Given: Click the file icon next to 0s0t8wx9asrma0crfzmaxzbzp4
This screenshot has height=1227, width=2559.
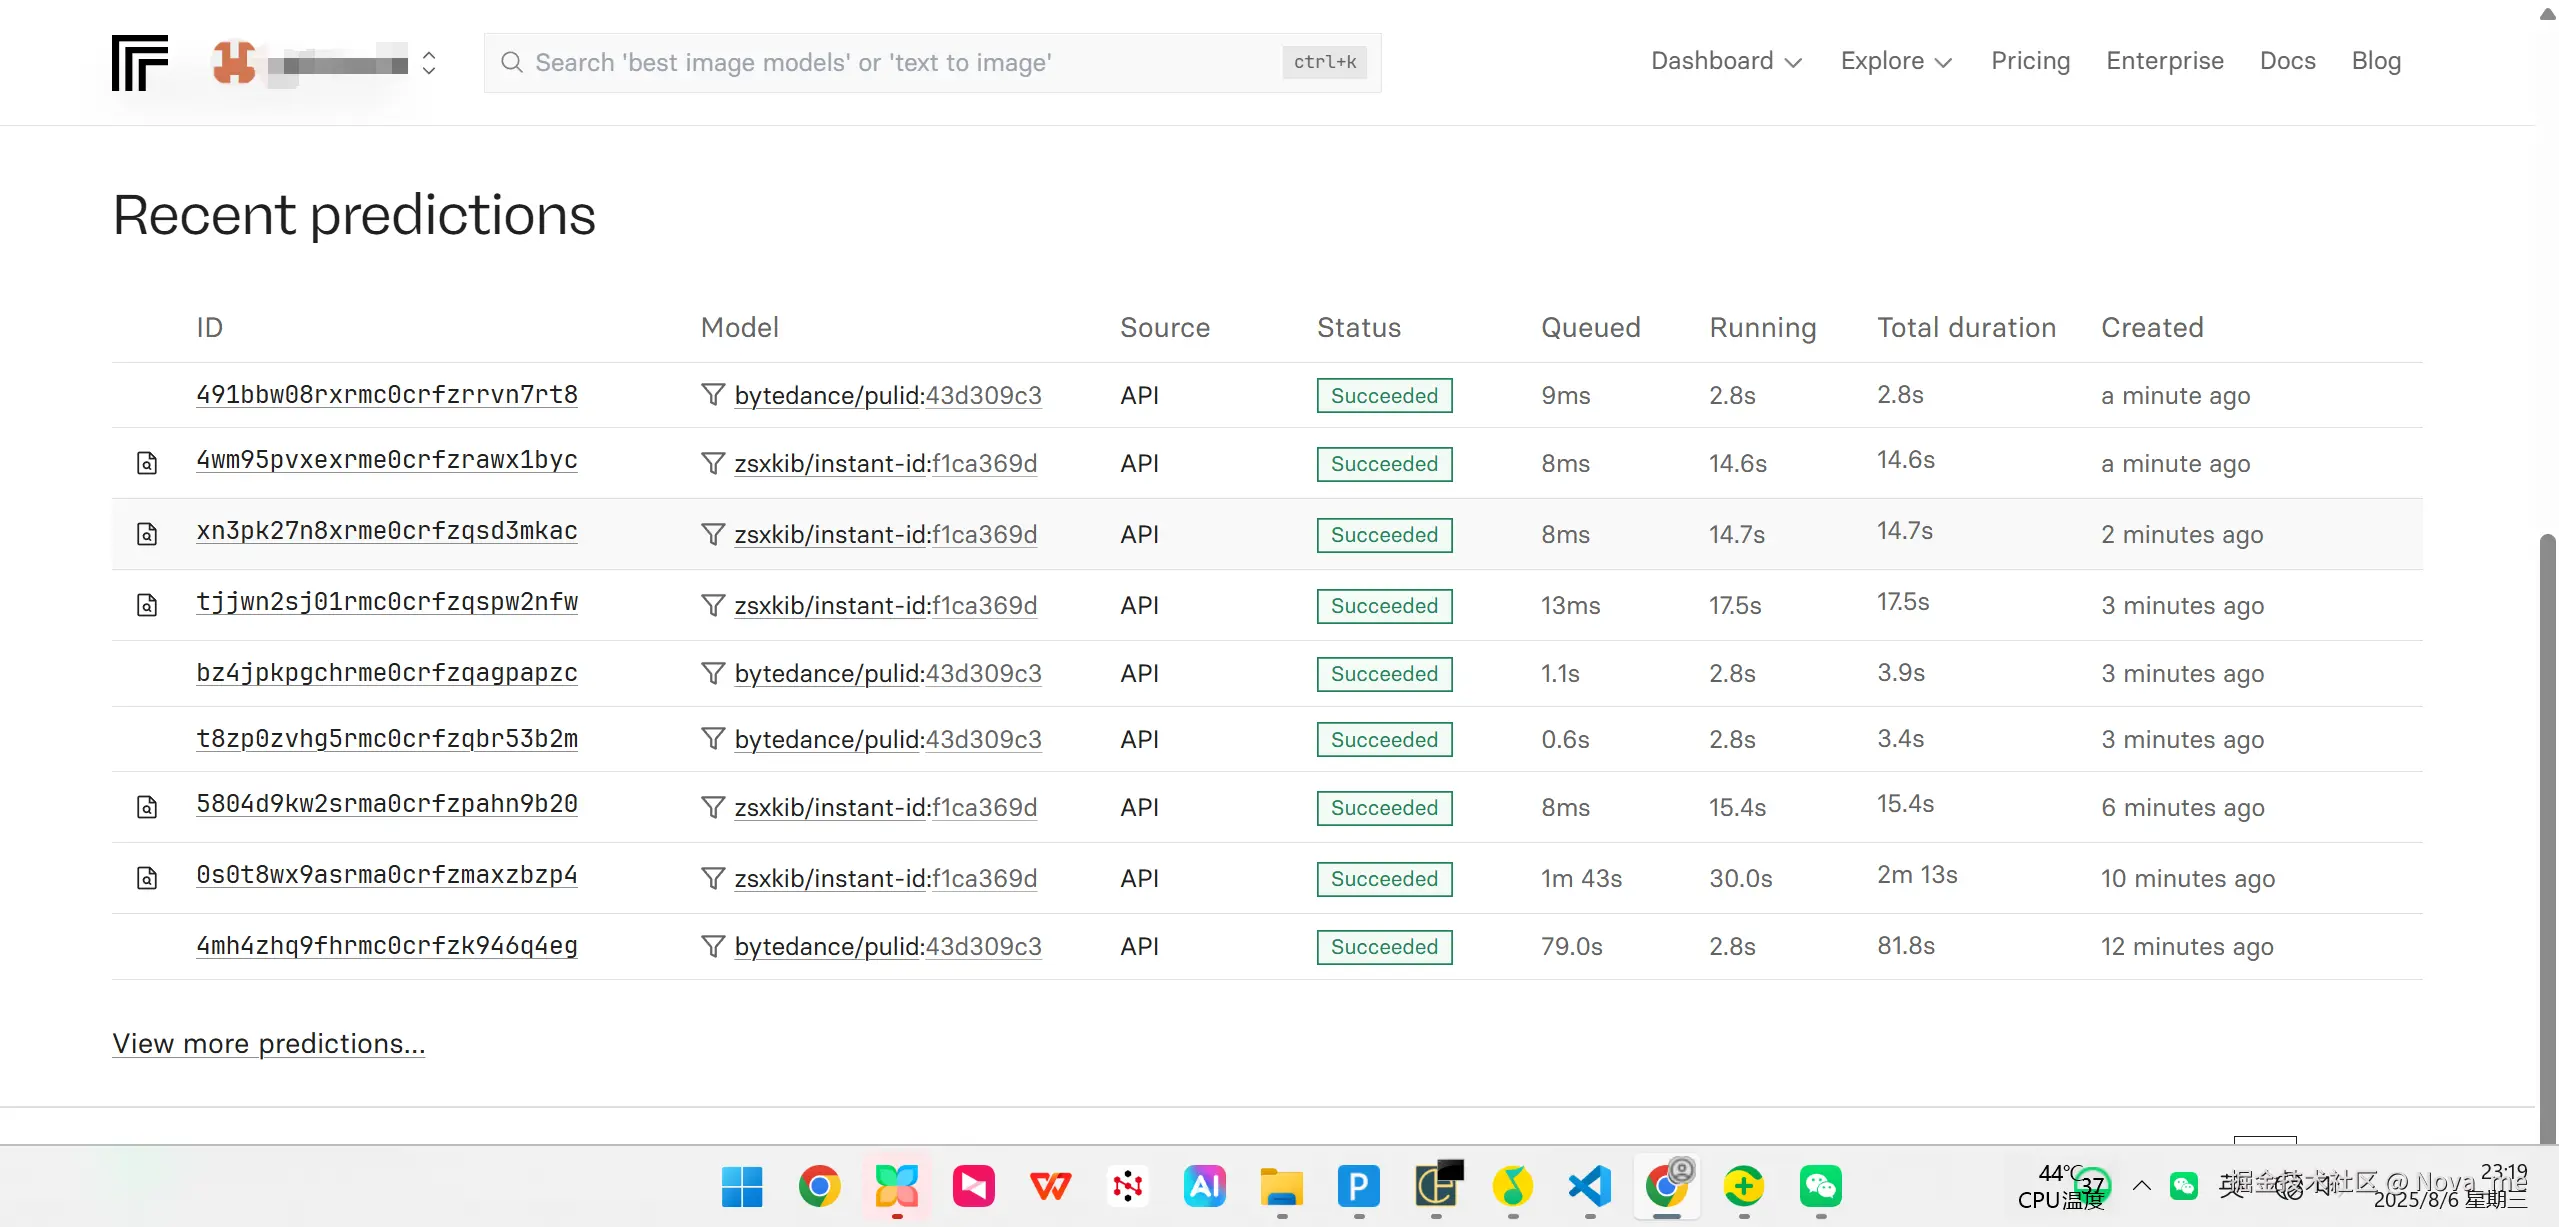Looking at the screenshot, I should tap(147, 878).
